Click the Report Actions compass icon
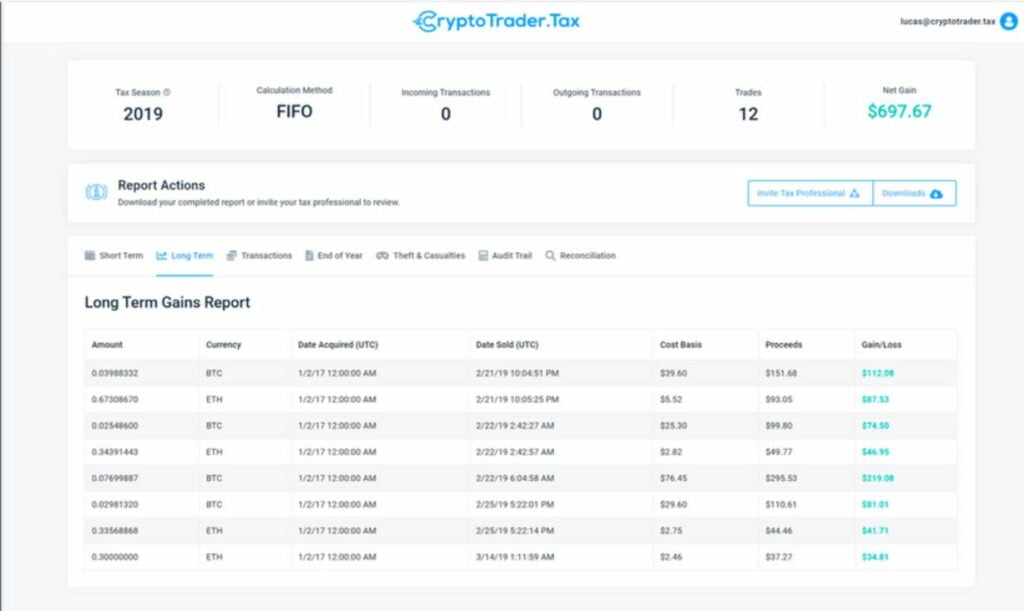 97,193
